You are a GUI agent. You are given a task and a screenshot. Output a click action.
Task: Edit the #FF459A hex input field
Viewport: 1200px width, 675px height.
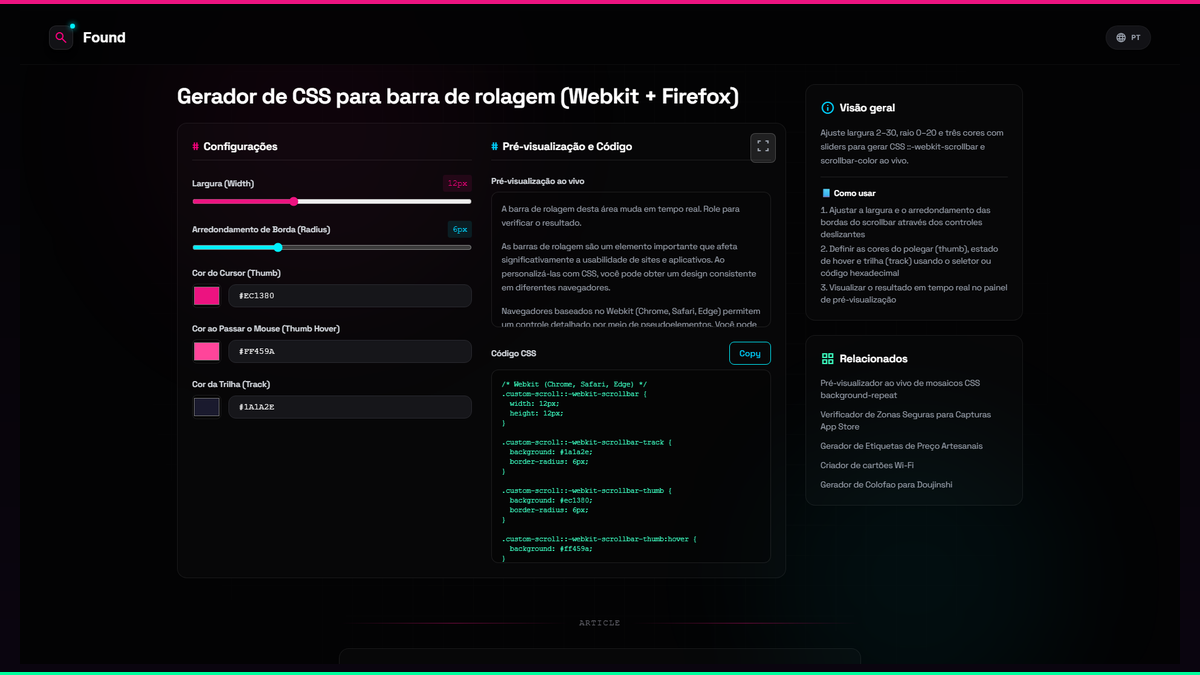click(350, 351)
